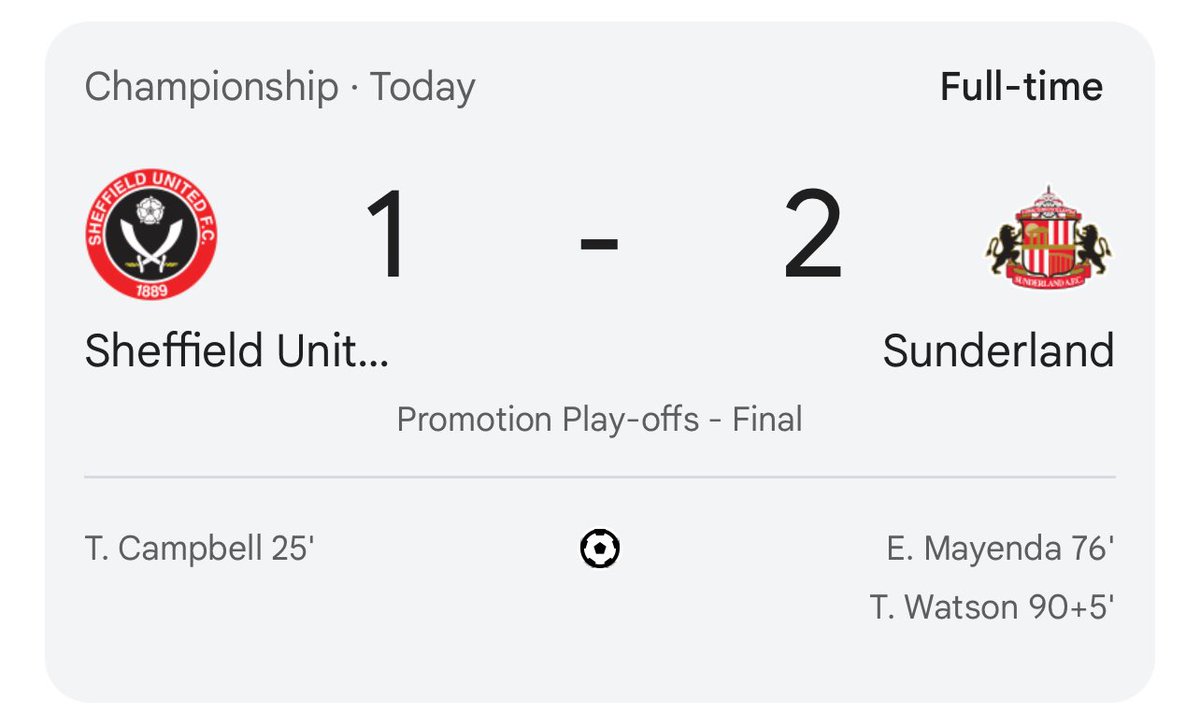
Task: Click the Full-time match status
Action: click(1020, 87)
